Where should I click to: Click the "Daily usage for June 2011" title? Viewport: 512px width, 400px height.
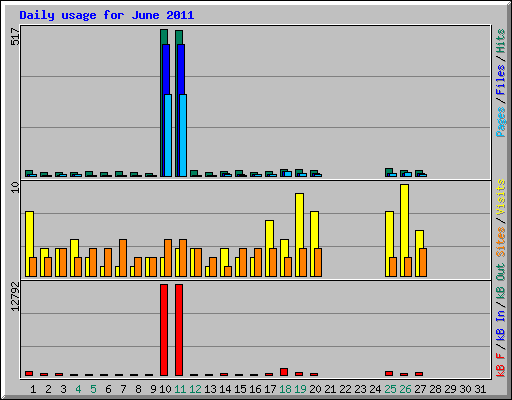107,16
